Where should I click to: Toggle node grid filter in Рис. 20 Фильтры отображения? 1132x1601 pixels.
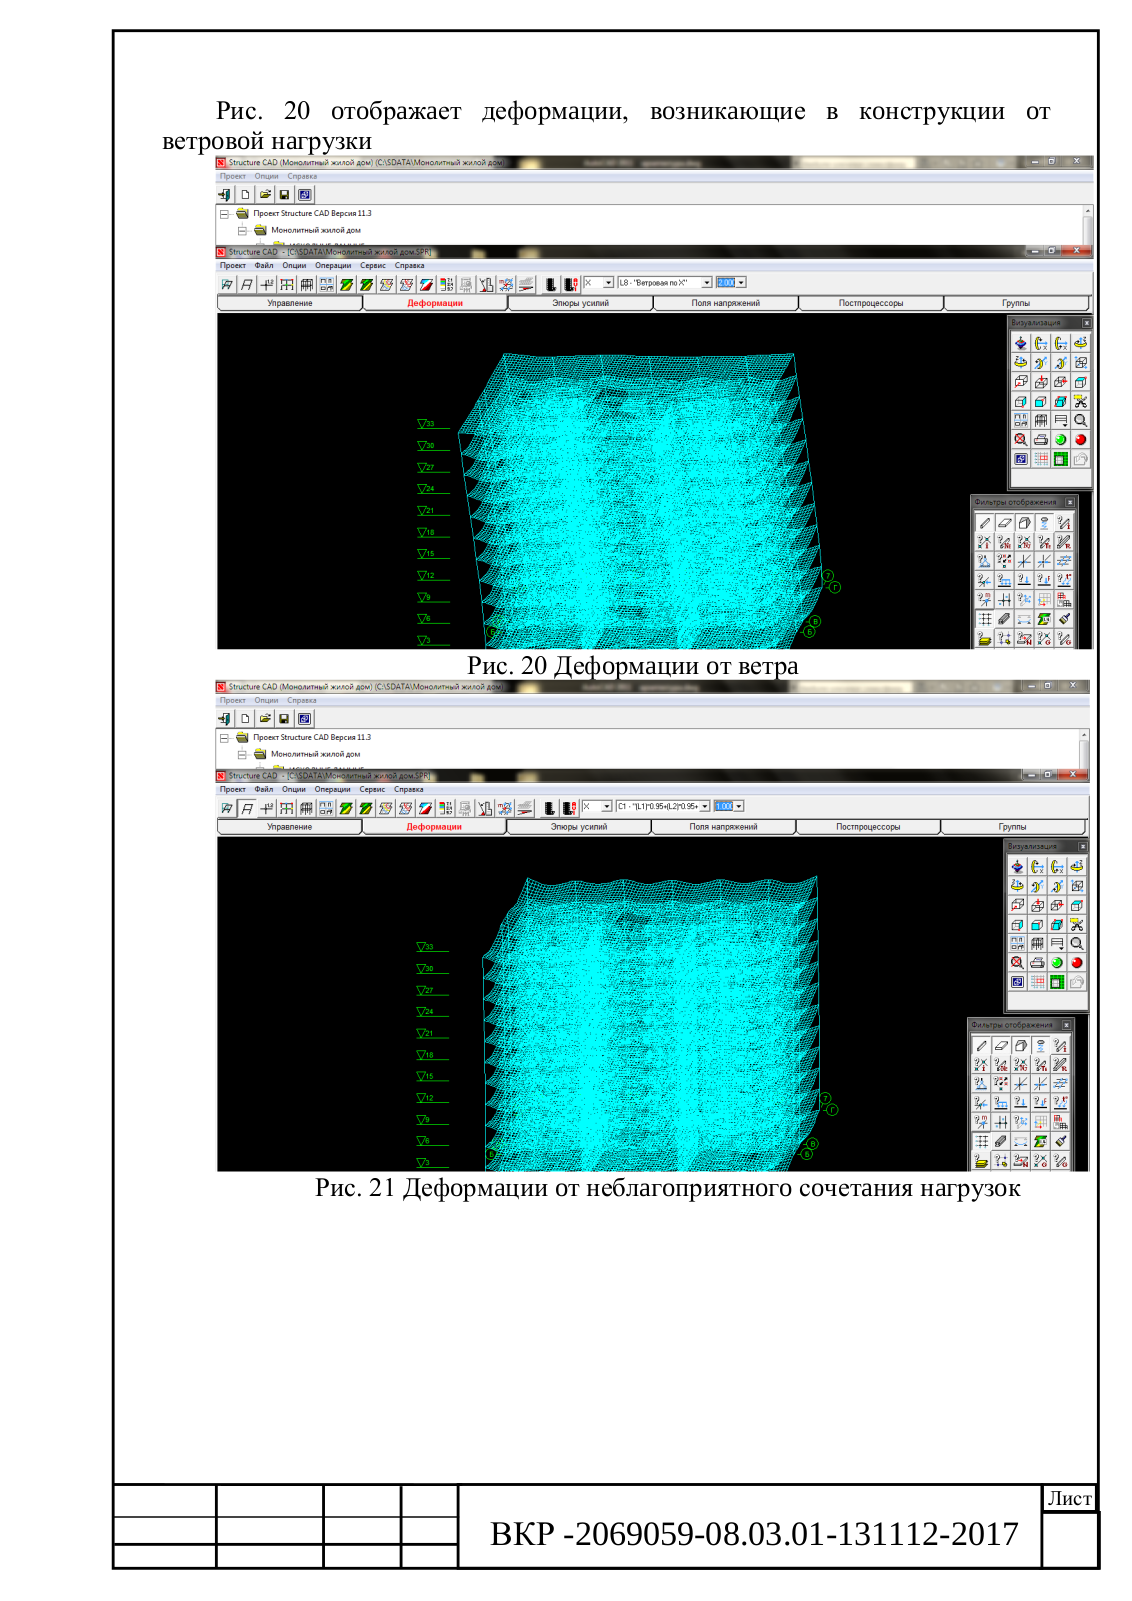pos(985,619)
